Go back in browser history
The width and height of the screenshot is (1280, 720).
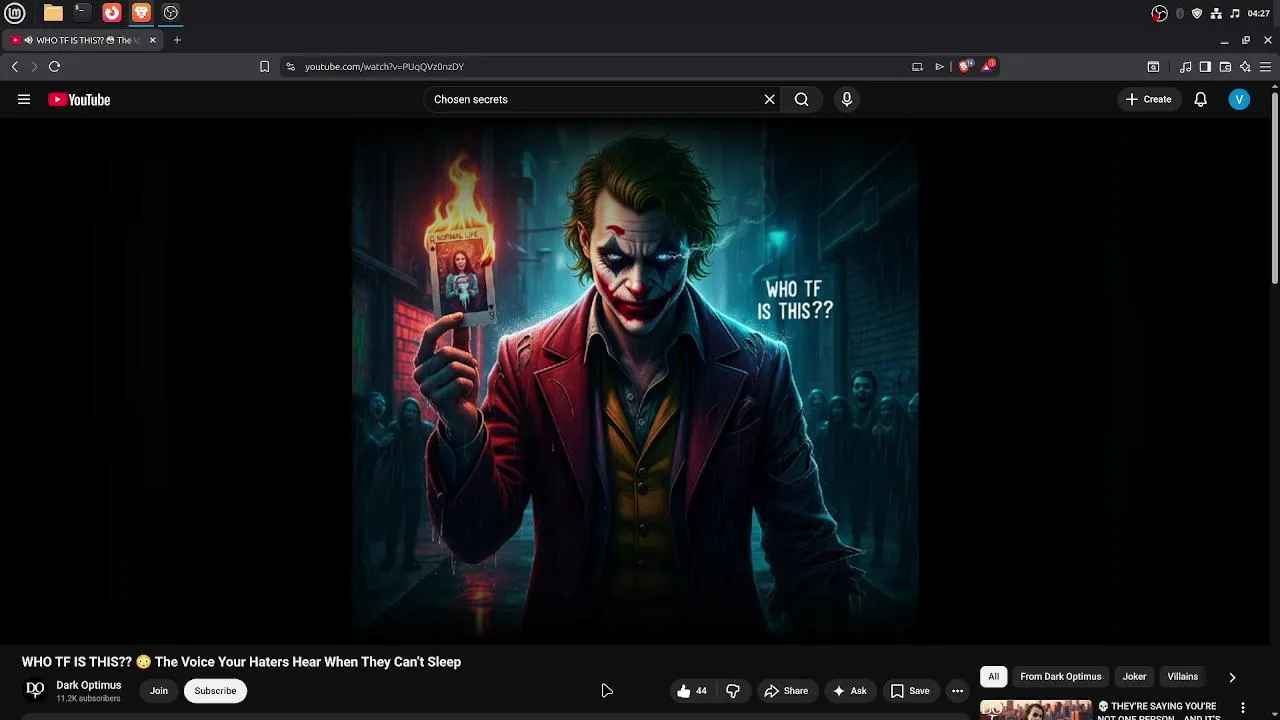(14, 66)
